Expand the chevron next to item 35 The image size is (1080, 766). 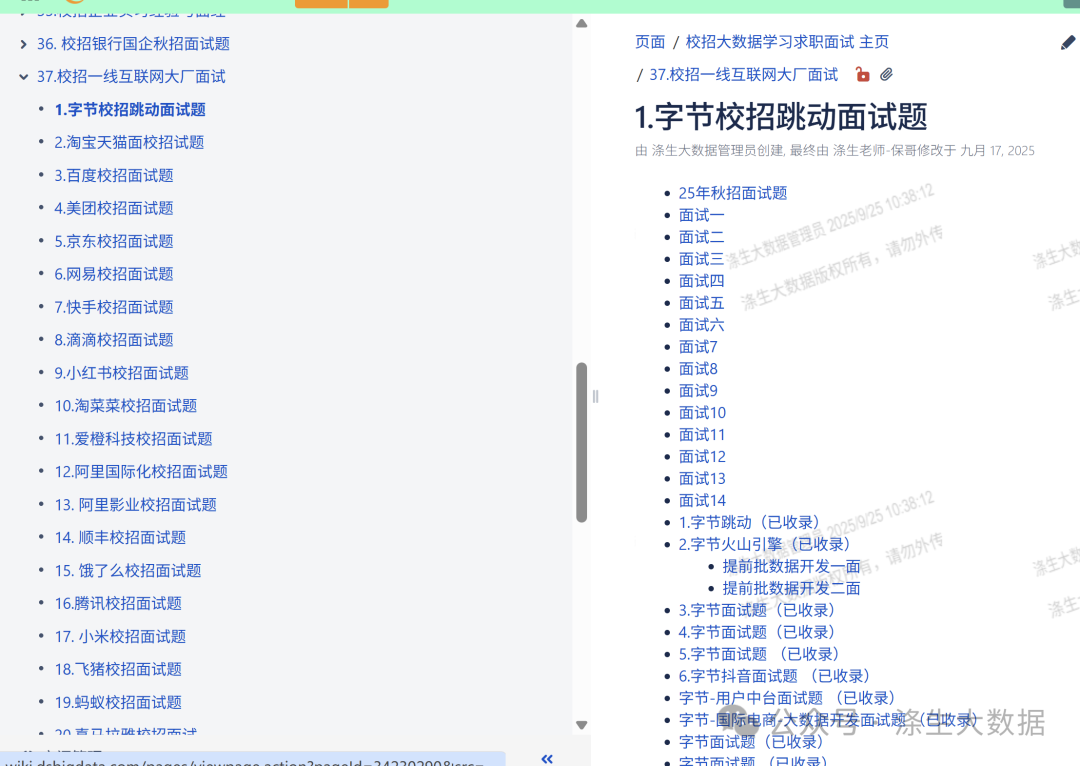coord(22,12)
